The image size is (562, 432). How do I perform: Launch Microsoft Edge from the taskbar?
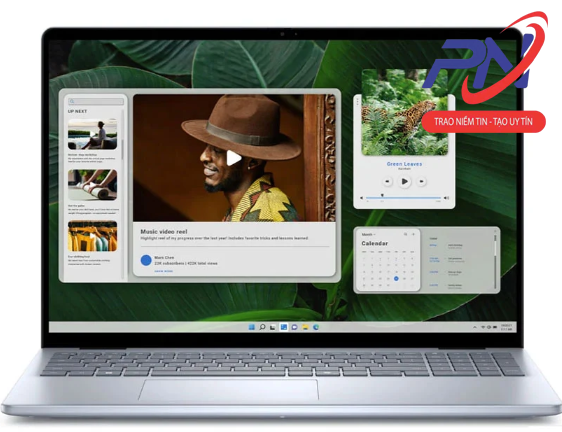[x=316, y=327]
